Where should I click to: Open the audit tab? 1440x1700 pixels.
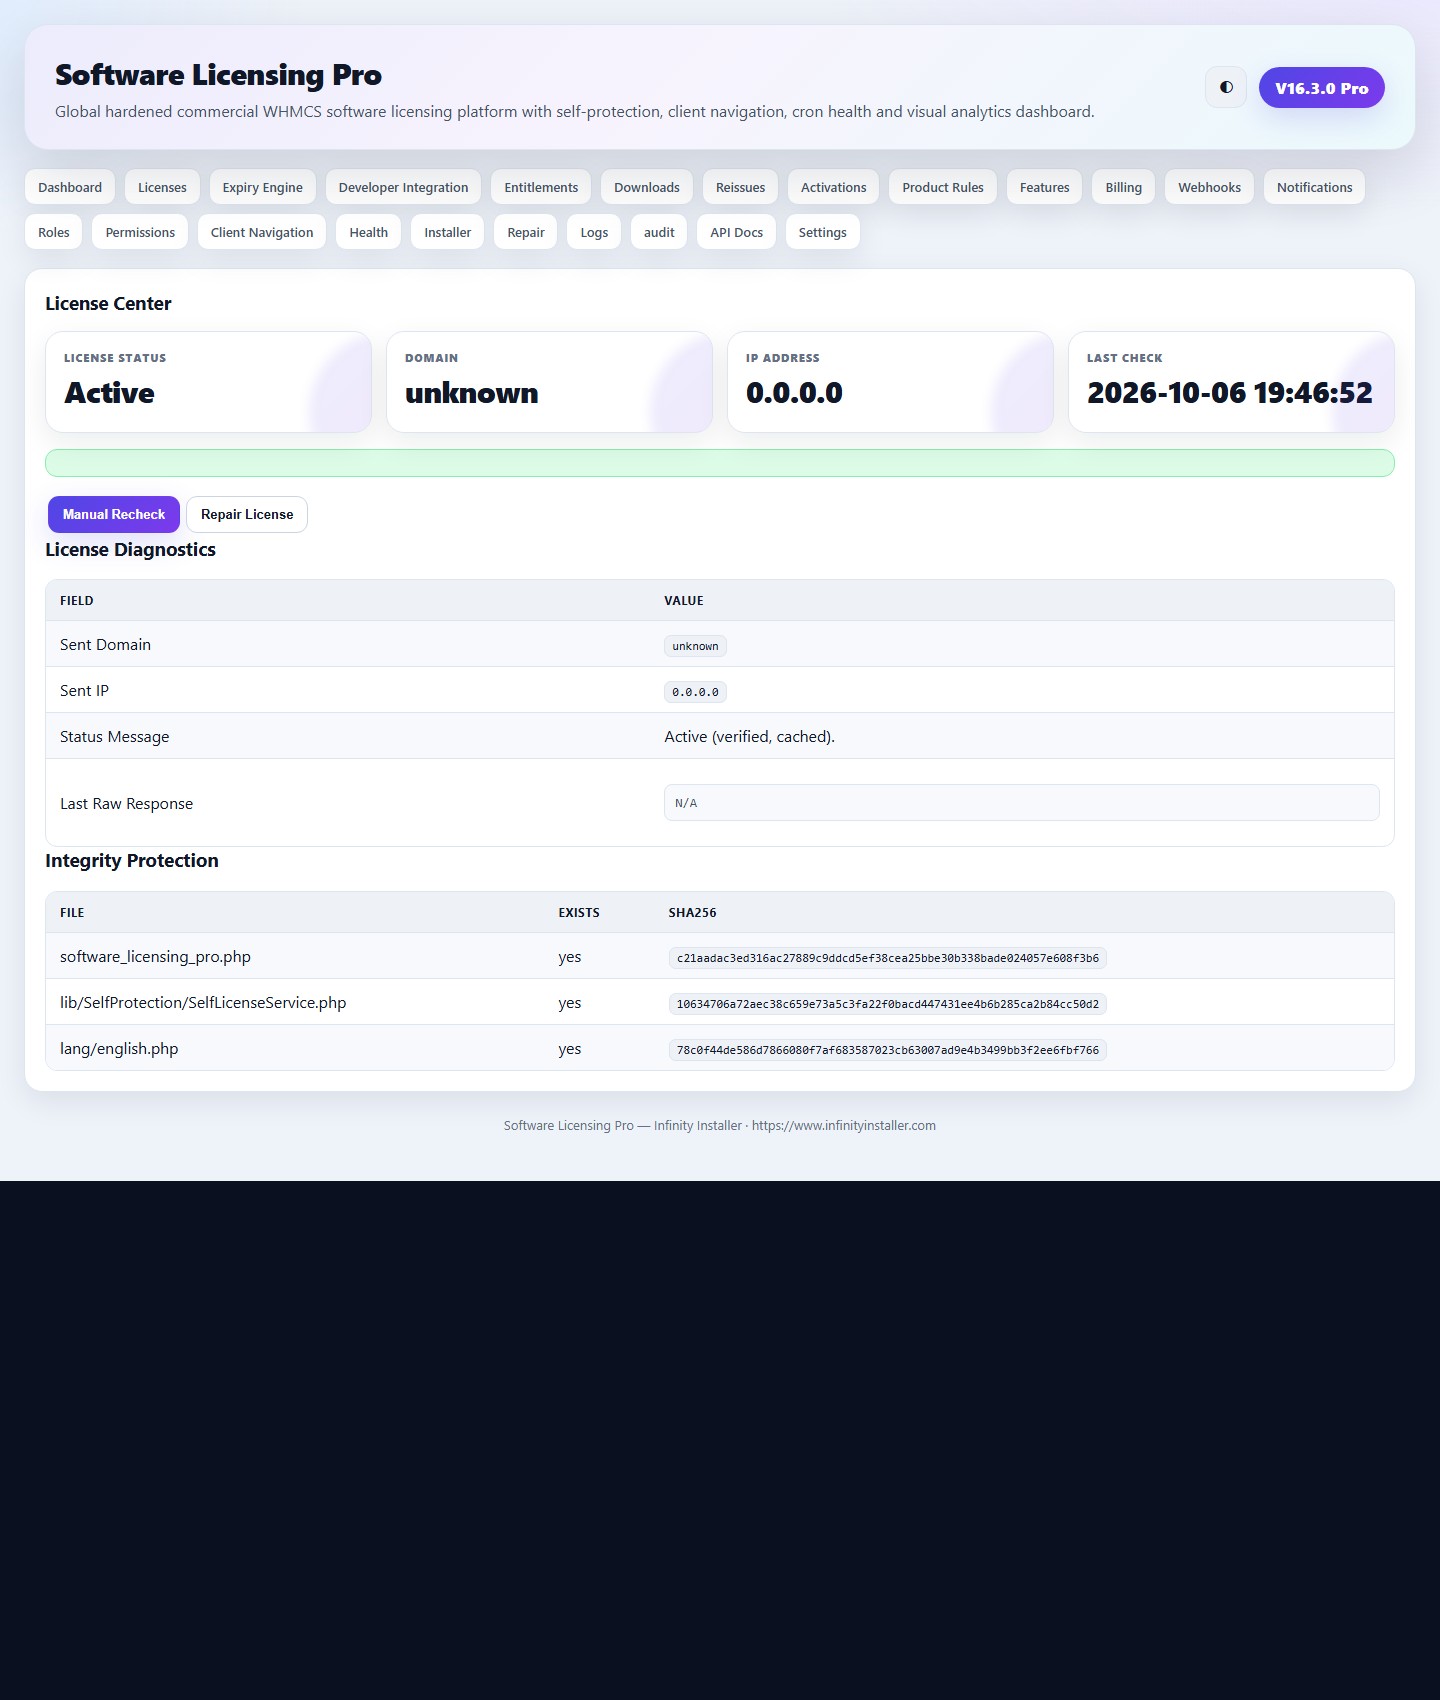pyautogui.click(x=659, y=232)
